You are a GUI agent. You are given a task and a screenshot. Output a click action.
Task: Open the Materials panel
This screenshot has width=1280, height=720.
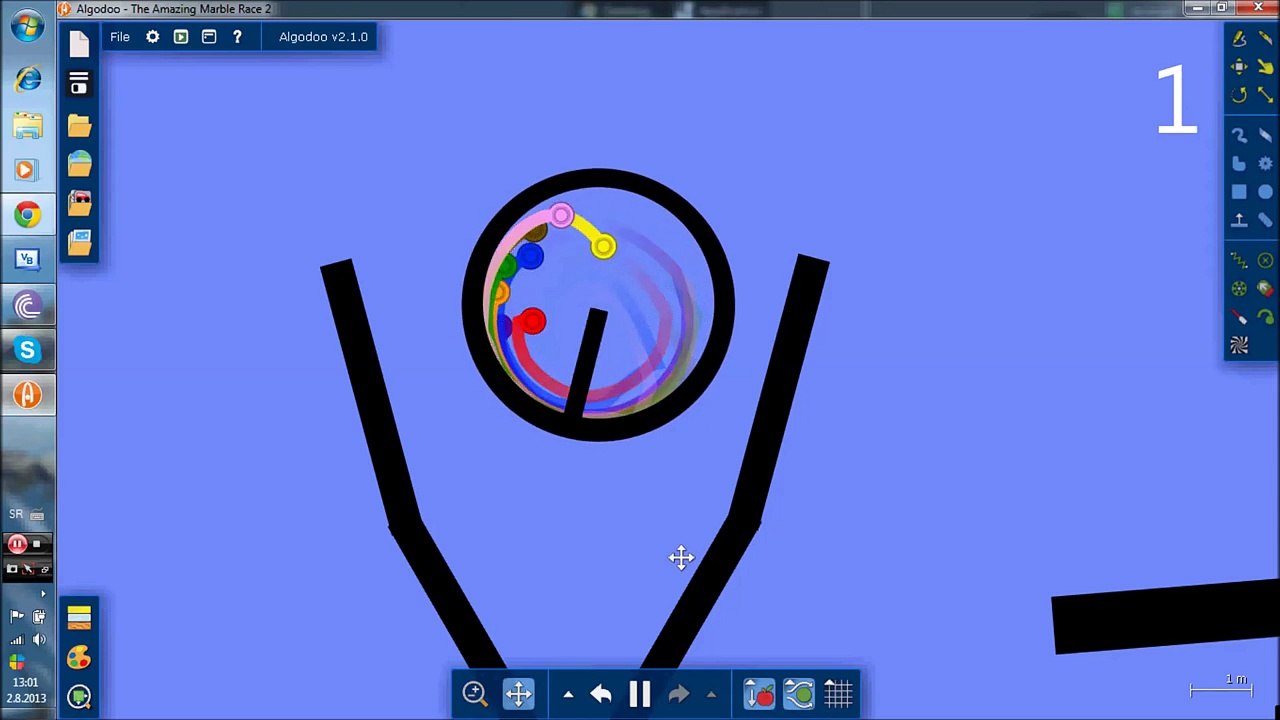(x=79, y=618)
